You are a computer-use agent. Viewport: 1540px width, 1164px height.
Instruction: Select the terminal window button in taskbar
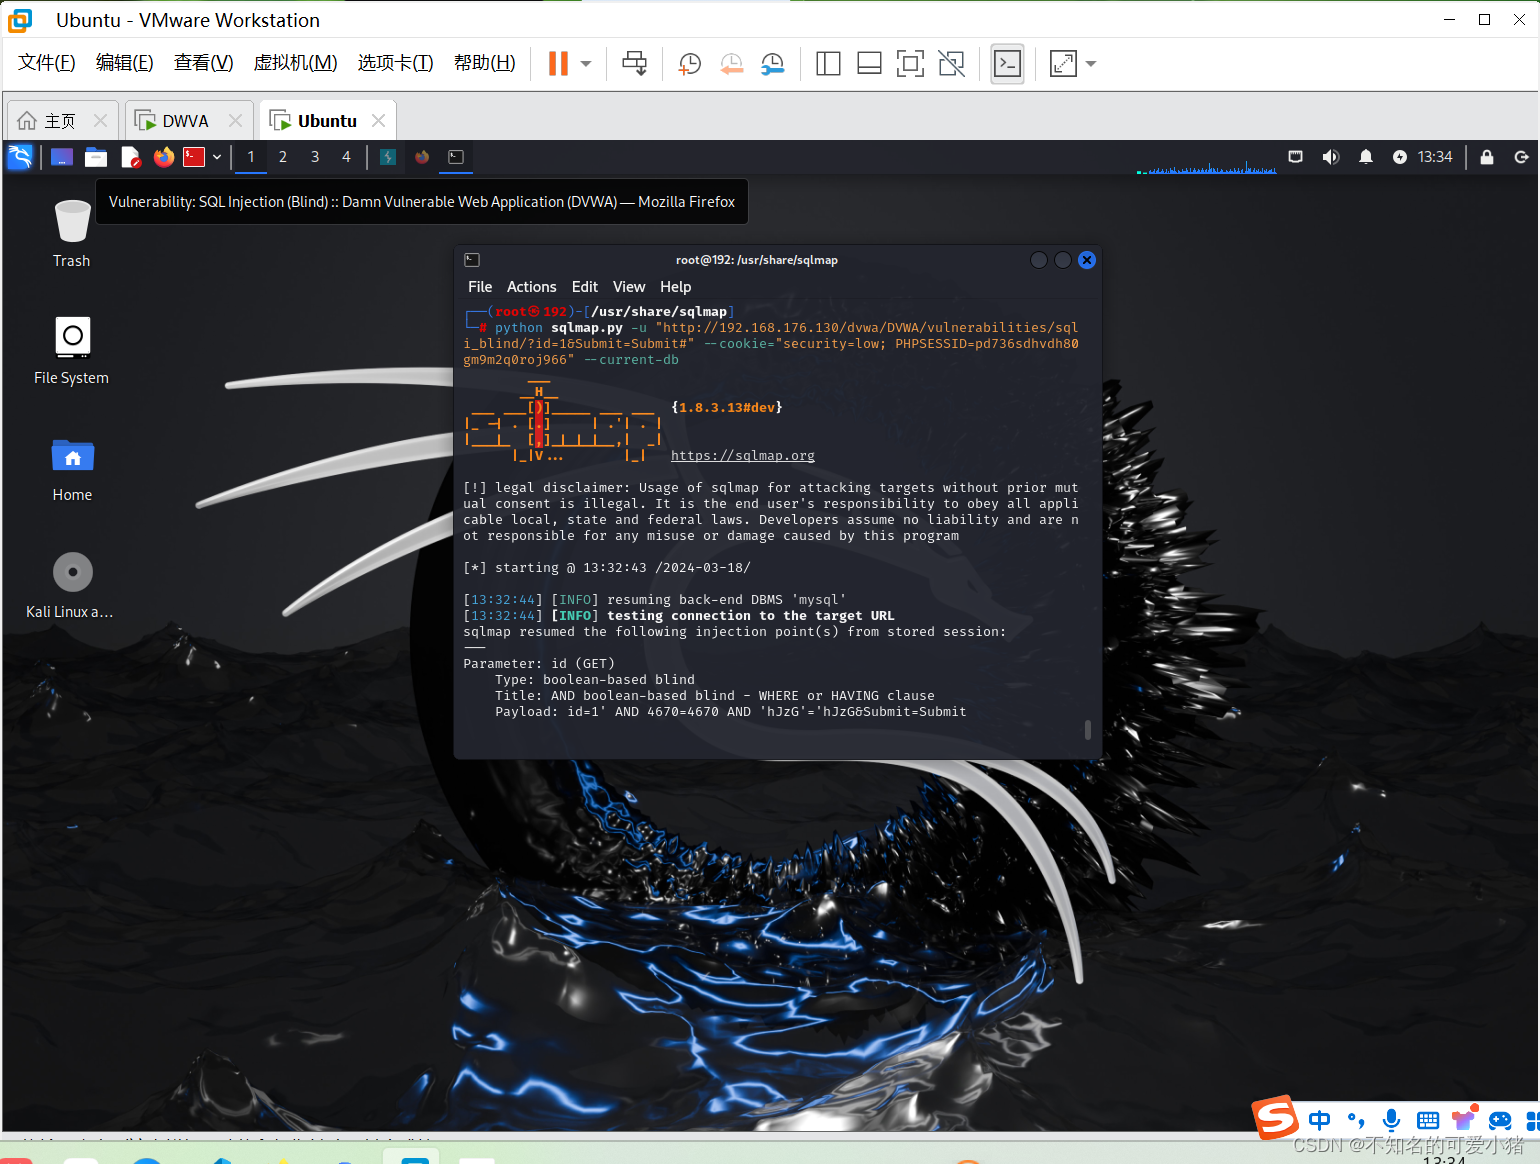pos(456,157)
